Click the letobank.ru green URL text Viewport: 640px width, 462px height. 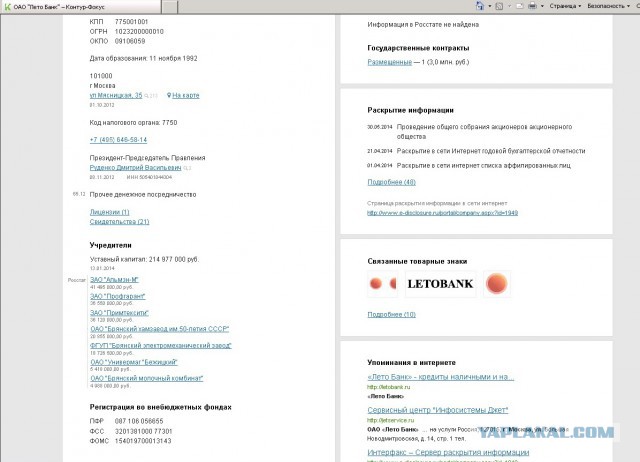(x=388, y=387)
